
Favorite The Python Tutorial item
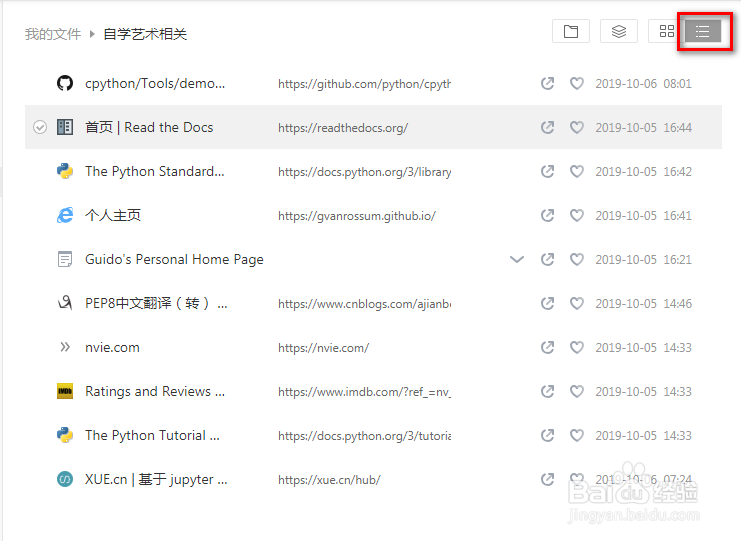pos(577,435)
